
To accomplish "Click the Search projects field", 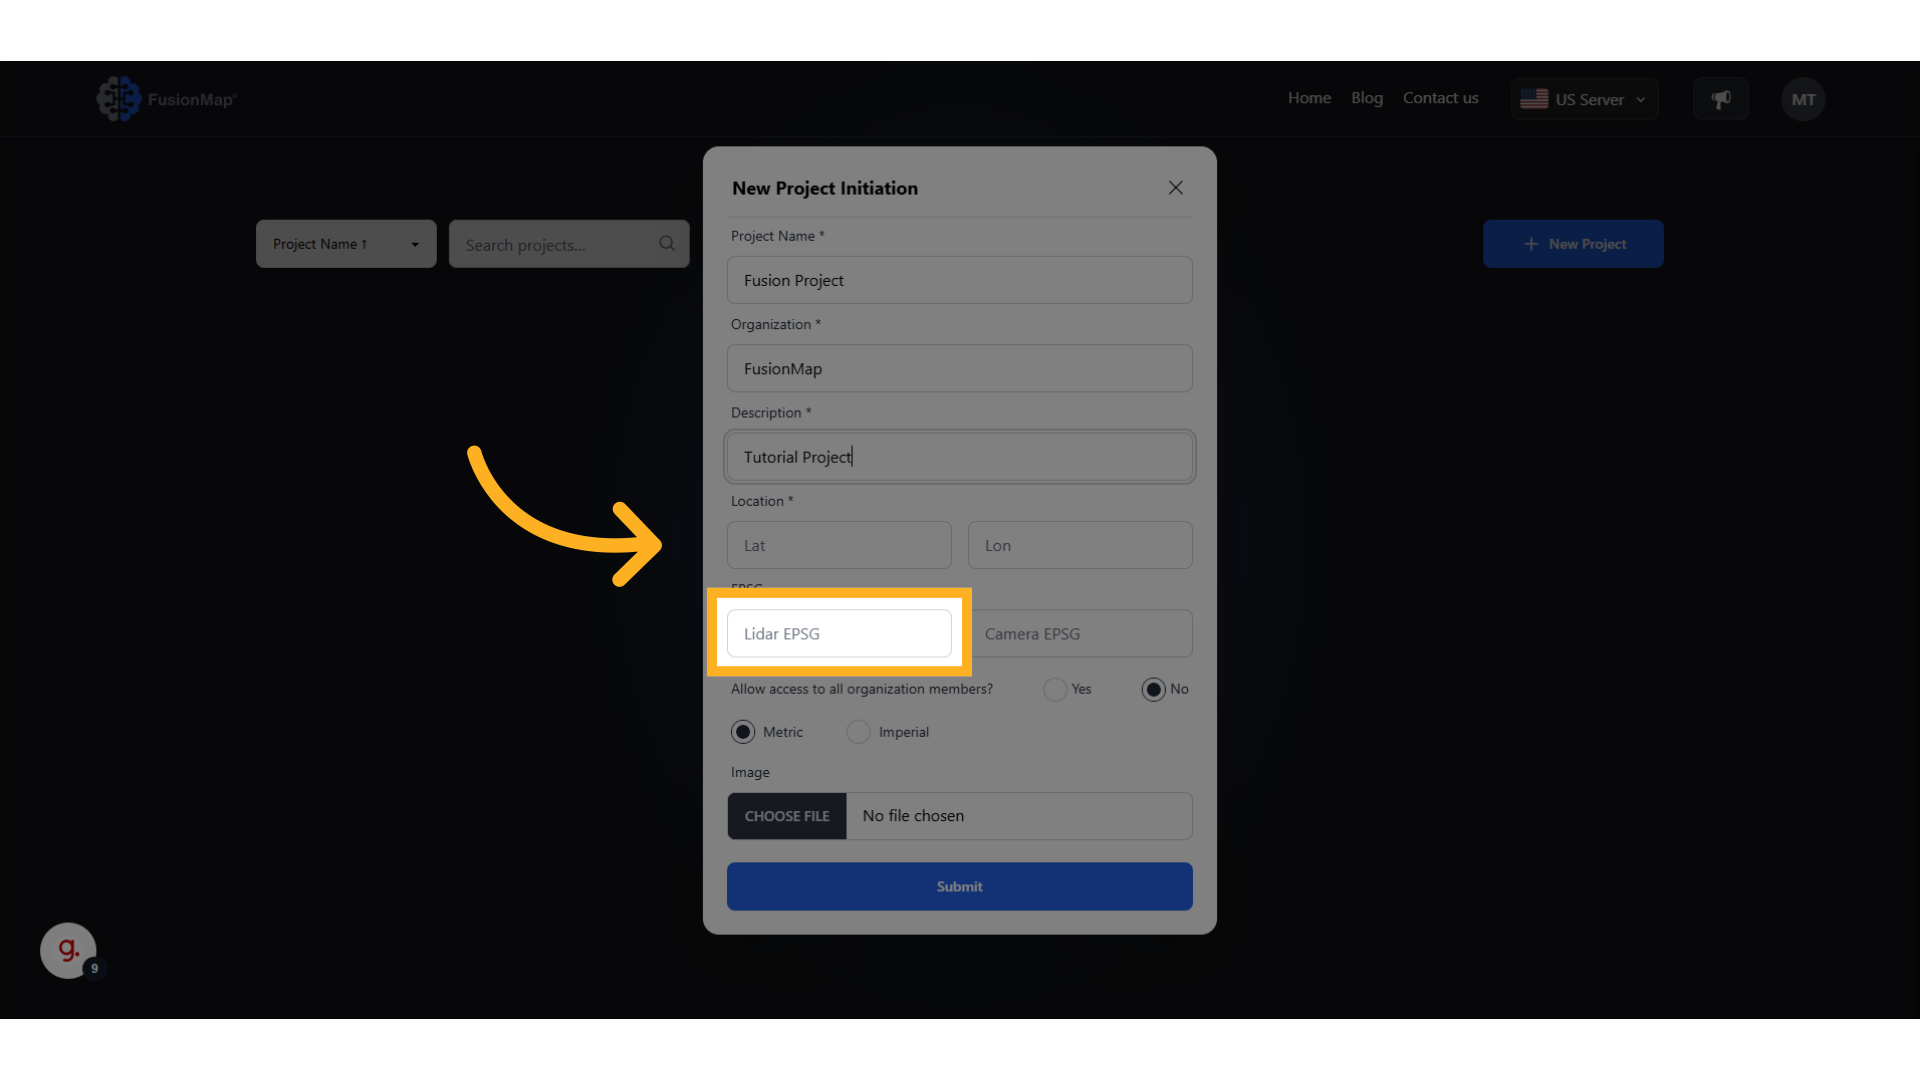I will 569,244.
